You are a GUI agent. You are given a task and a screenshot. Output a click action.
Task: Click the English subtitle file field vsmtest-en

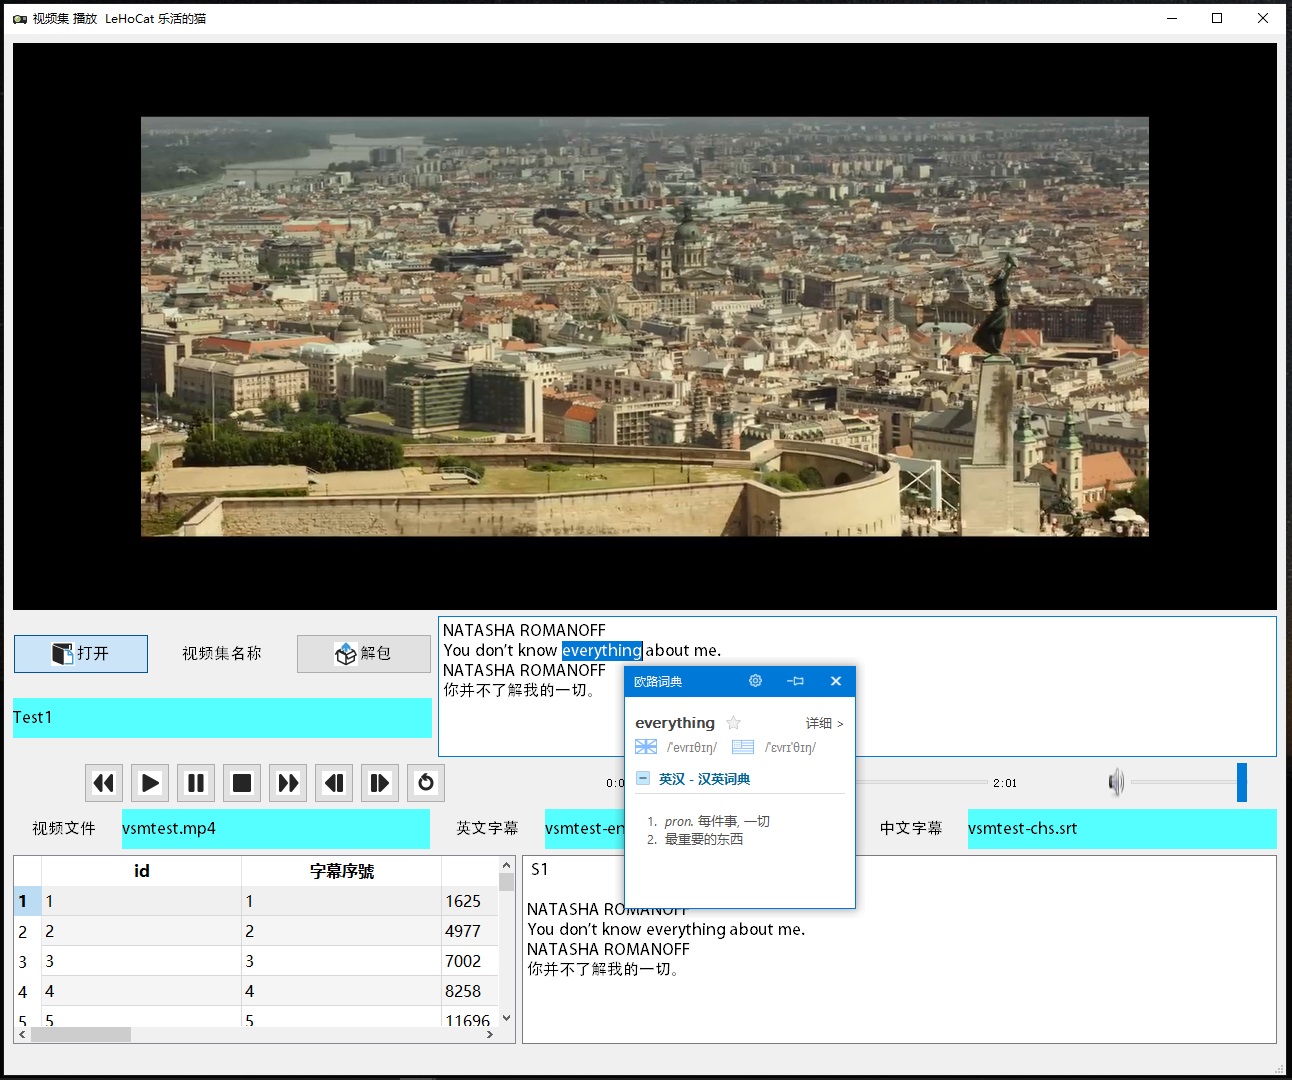(585, 829)
